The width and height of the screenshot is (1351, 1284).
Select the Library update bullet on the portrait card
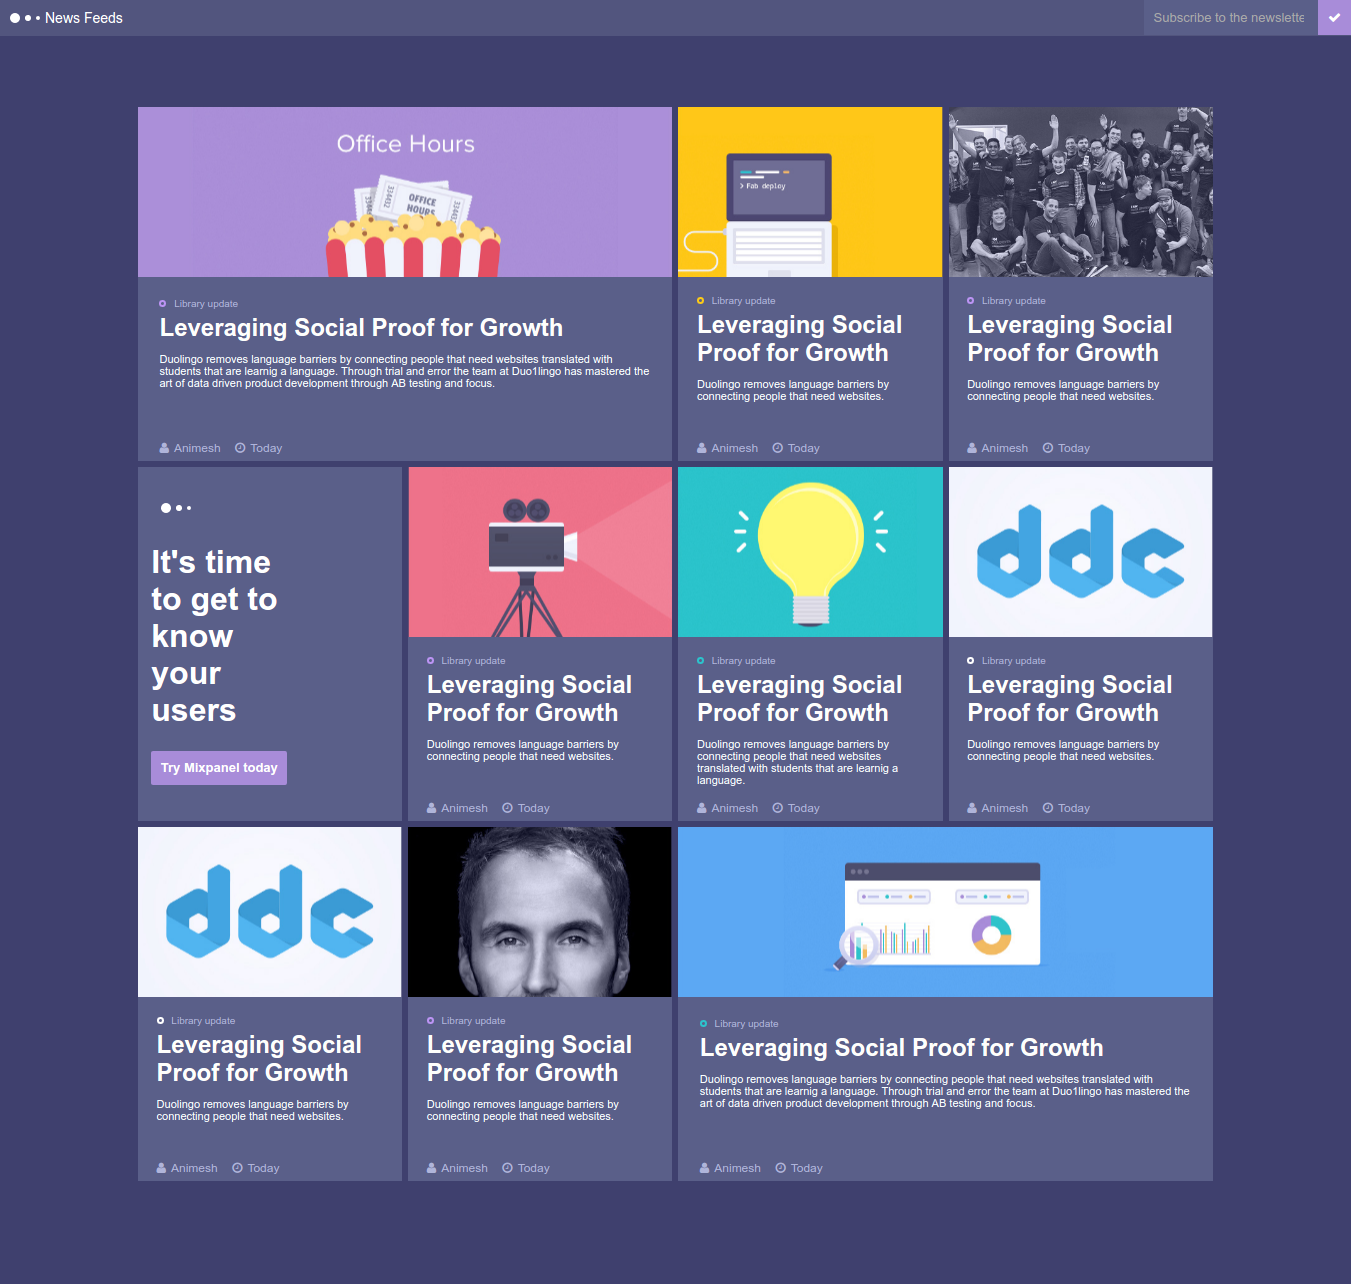pyautogui.click(x=430, y=1020)
